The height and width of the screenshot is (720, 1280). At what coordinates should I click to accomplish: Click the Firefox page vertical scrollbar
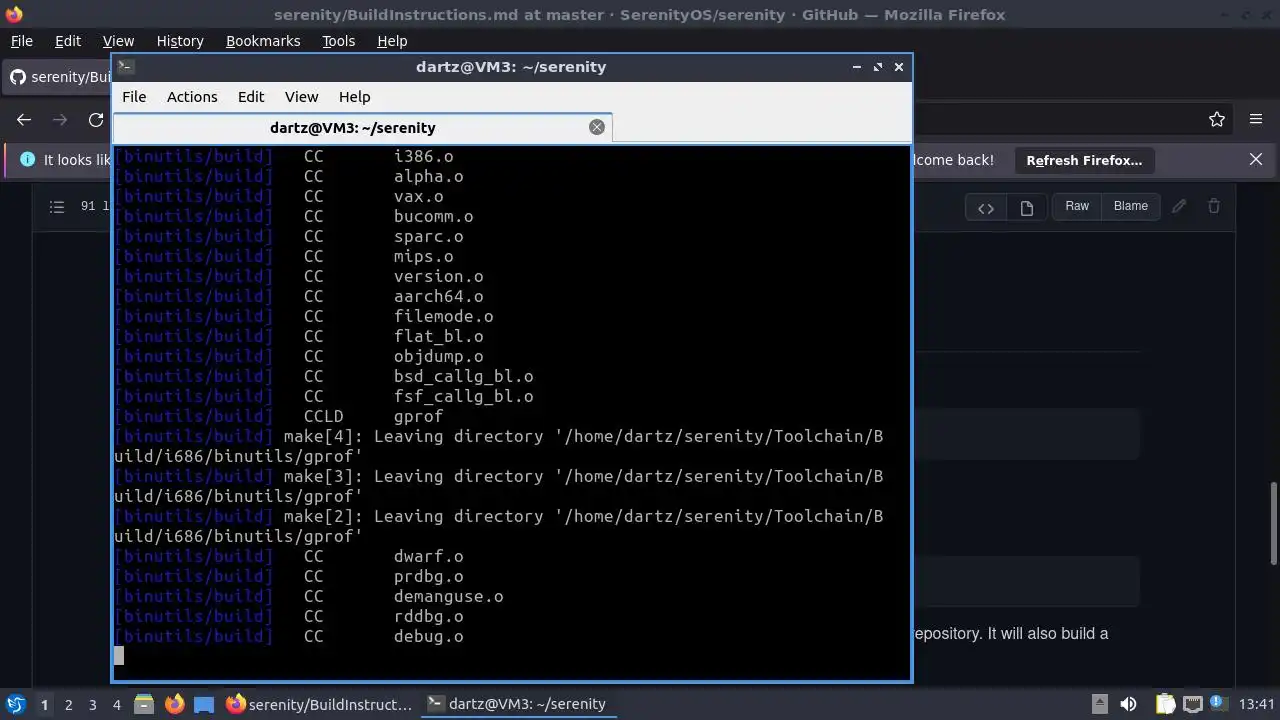(1273, 523)
